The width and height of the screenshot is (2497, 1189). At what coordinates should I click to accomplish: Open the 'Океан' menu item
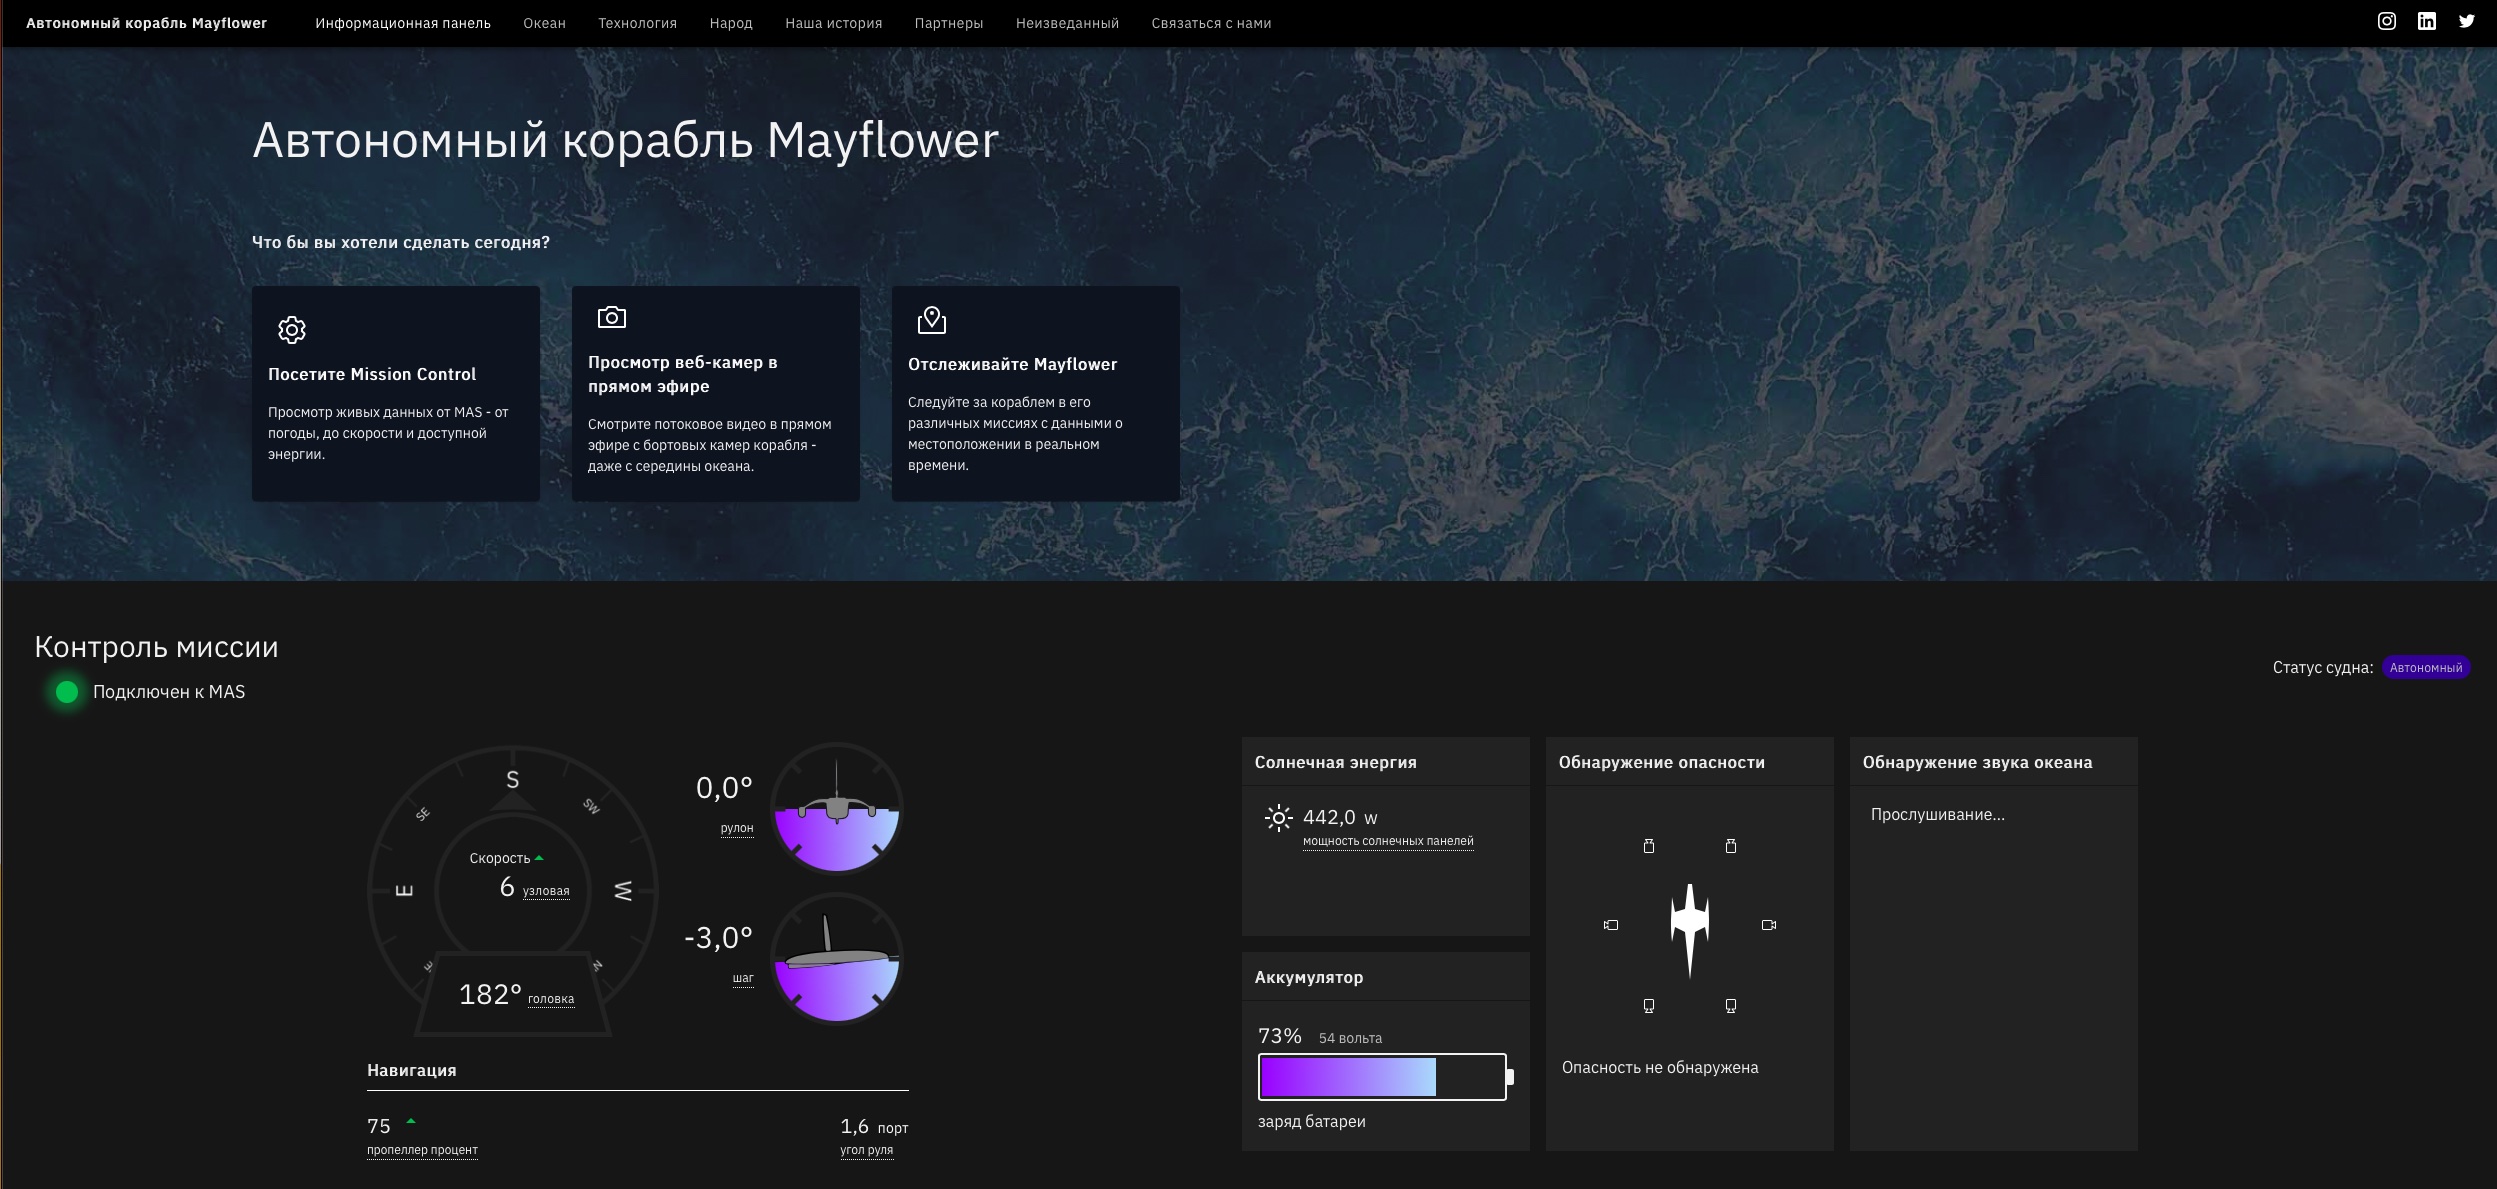544,23
